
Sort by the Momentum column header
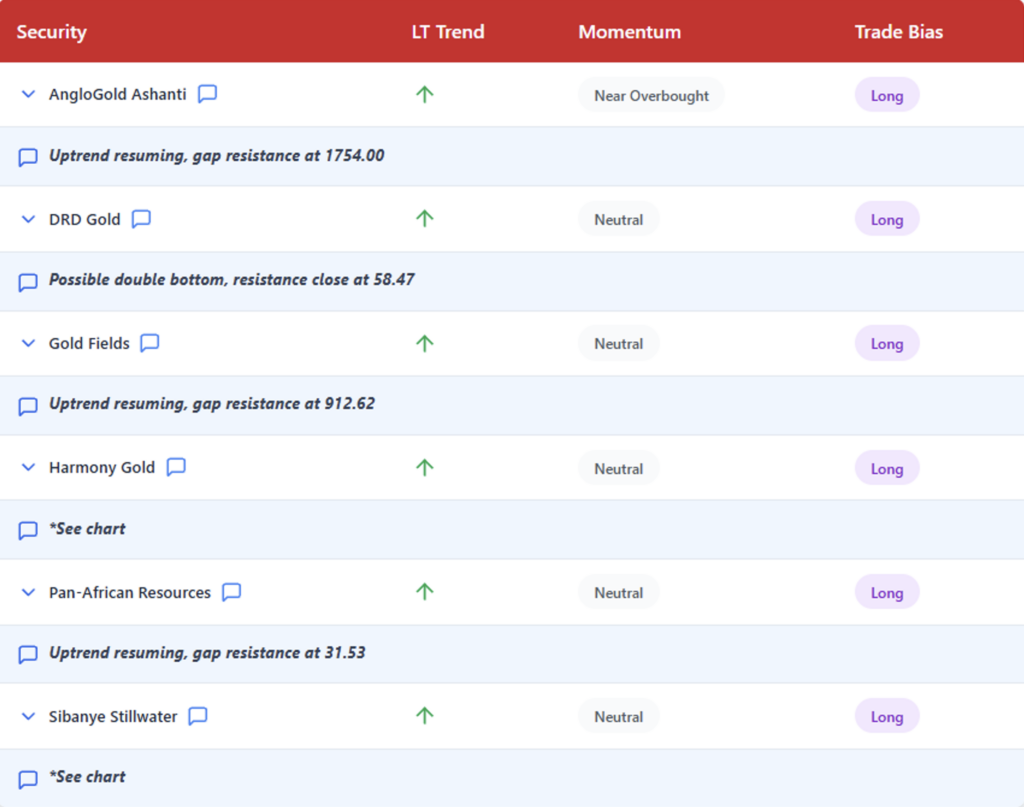[x=629, y=32]
